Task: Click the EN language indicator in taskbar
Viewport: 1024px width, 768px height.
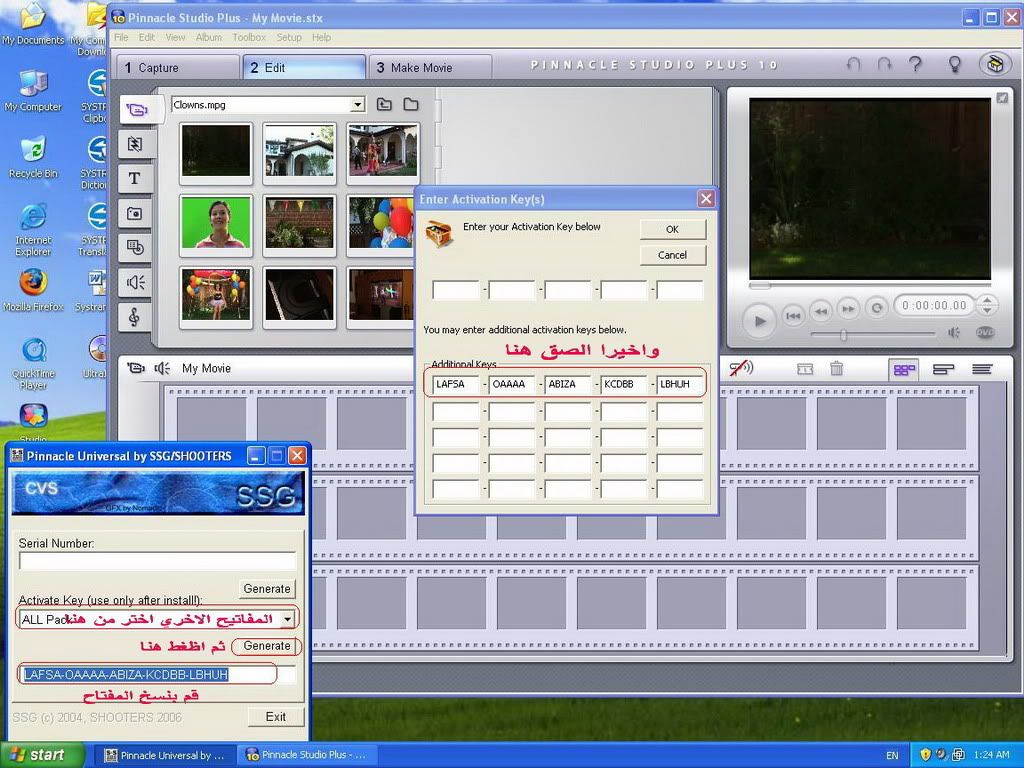Action: tap(892, 756)
